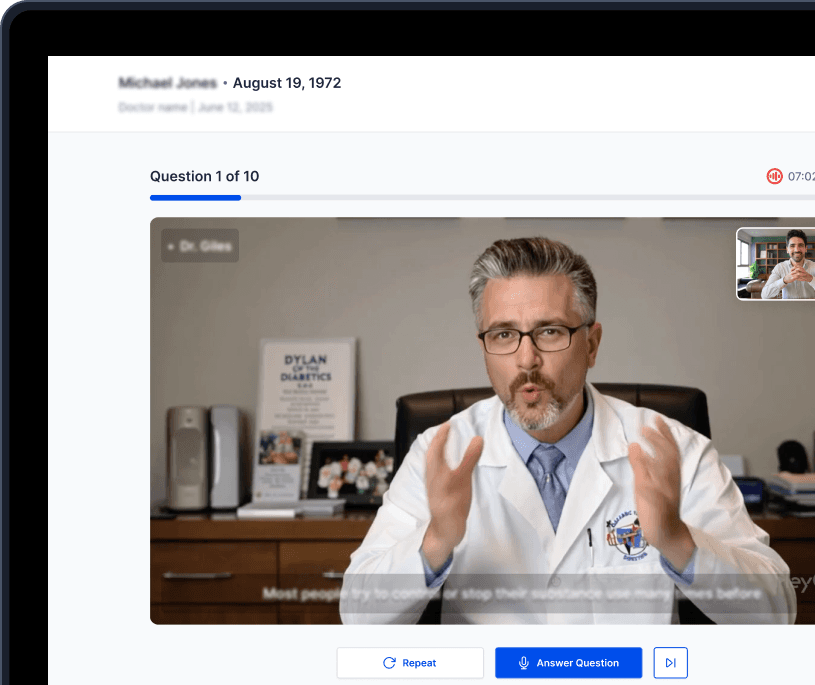
Task: Click the birth date August 19, 1972
Action: click(x=287, y=83)
